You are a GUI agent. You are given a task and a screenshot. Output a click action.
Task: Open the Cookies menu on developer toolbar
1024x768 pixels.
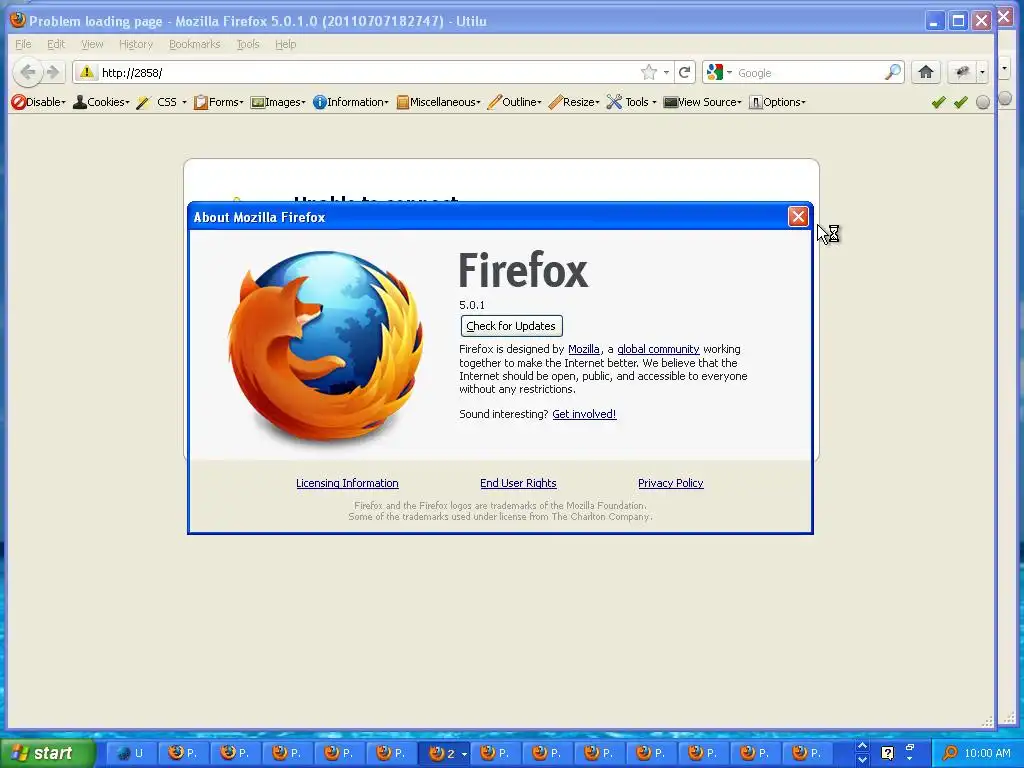101,102
